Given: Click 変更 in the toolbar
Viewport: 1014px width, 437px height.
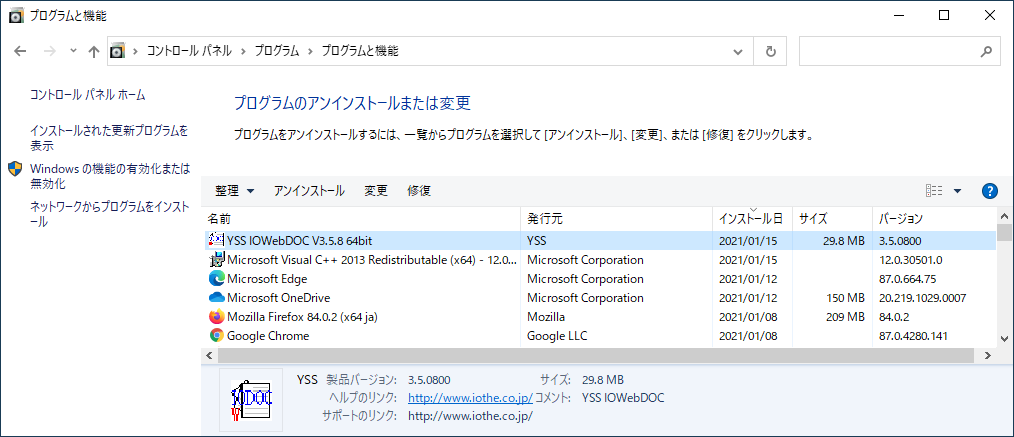Looking at the screenshot, I should pyautogui.click(x=376, y=191).
